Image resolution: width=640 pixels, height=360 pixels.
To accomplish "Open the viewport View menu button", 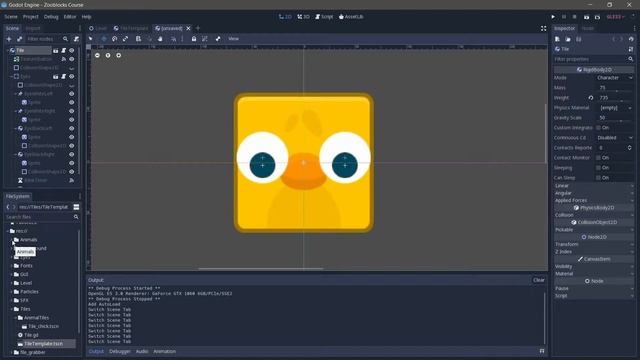I will 233,39.
